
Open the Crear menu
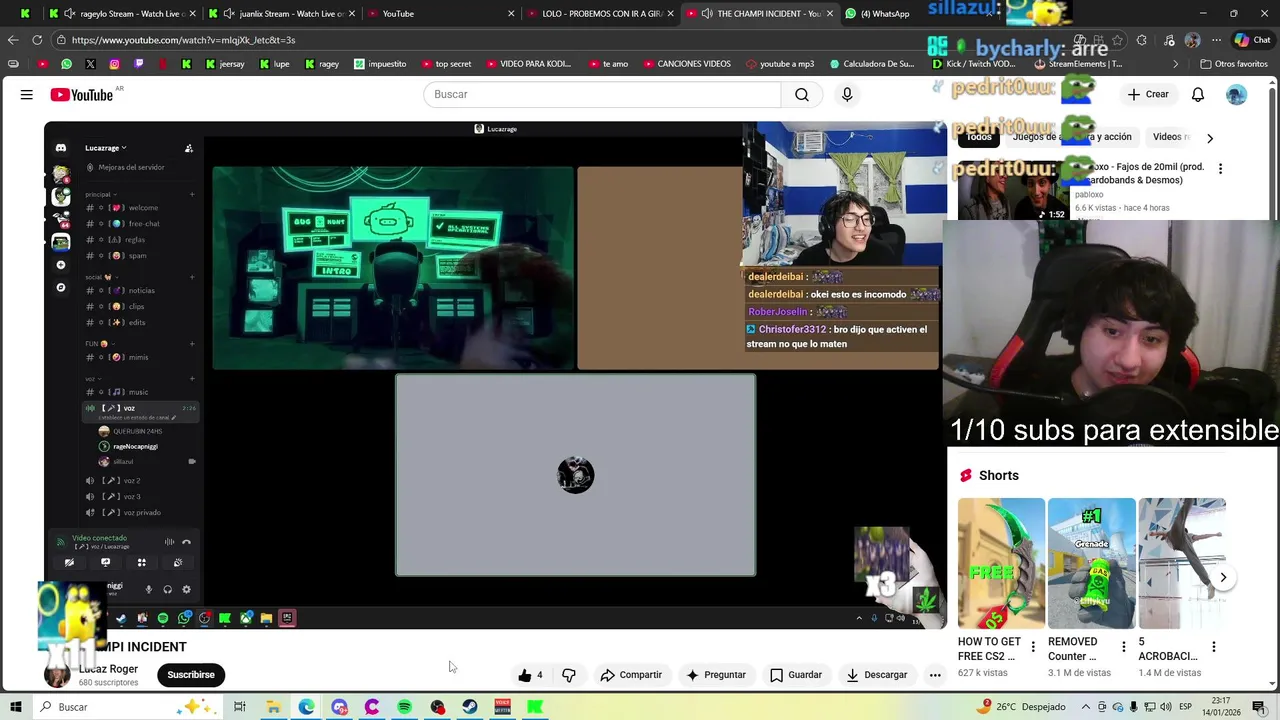click(x=1147, y=94)
